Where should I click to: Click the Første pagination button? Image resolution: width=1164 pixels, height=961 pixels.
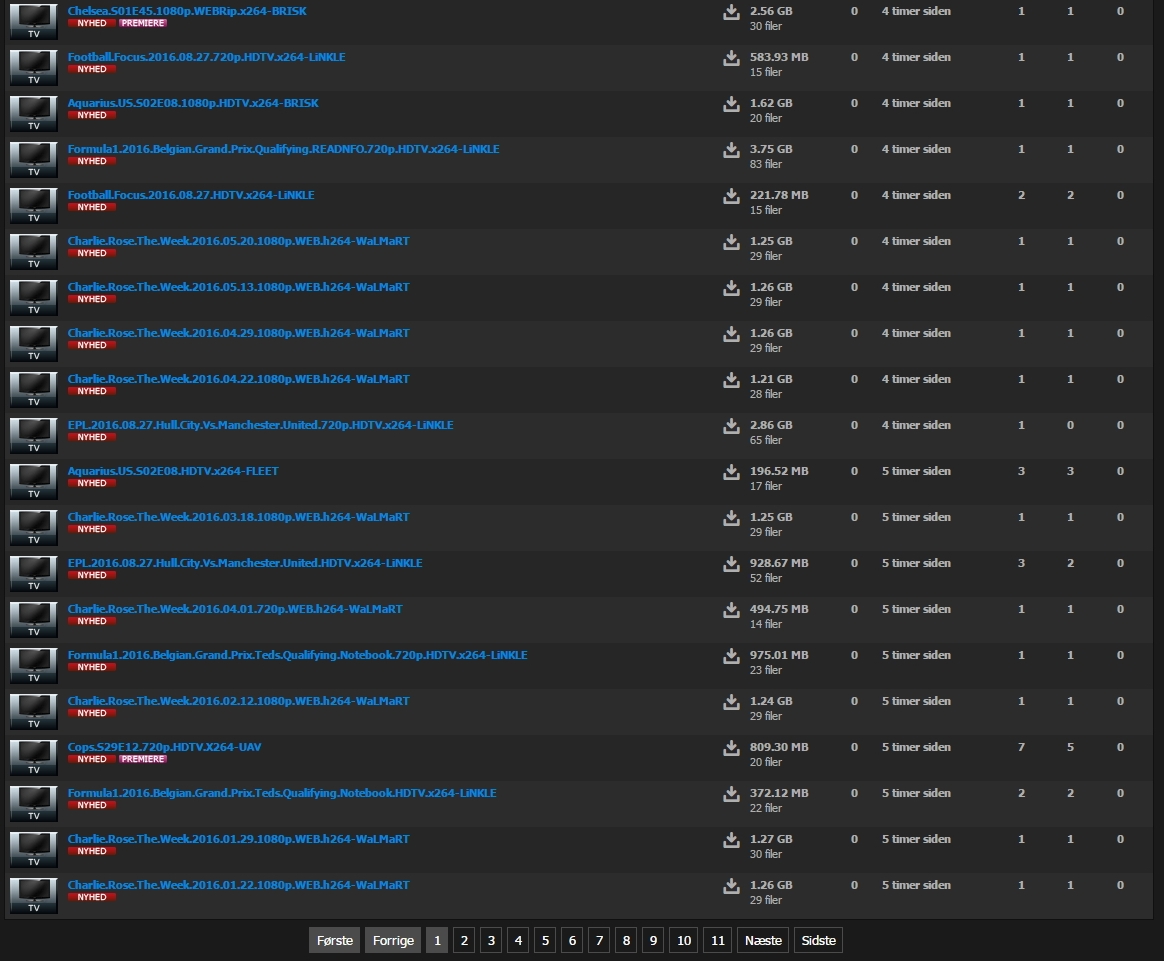tap(334, 941)
